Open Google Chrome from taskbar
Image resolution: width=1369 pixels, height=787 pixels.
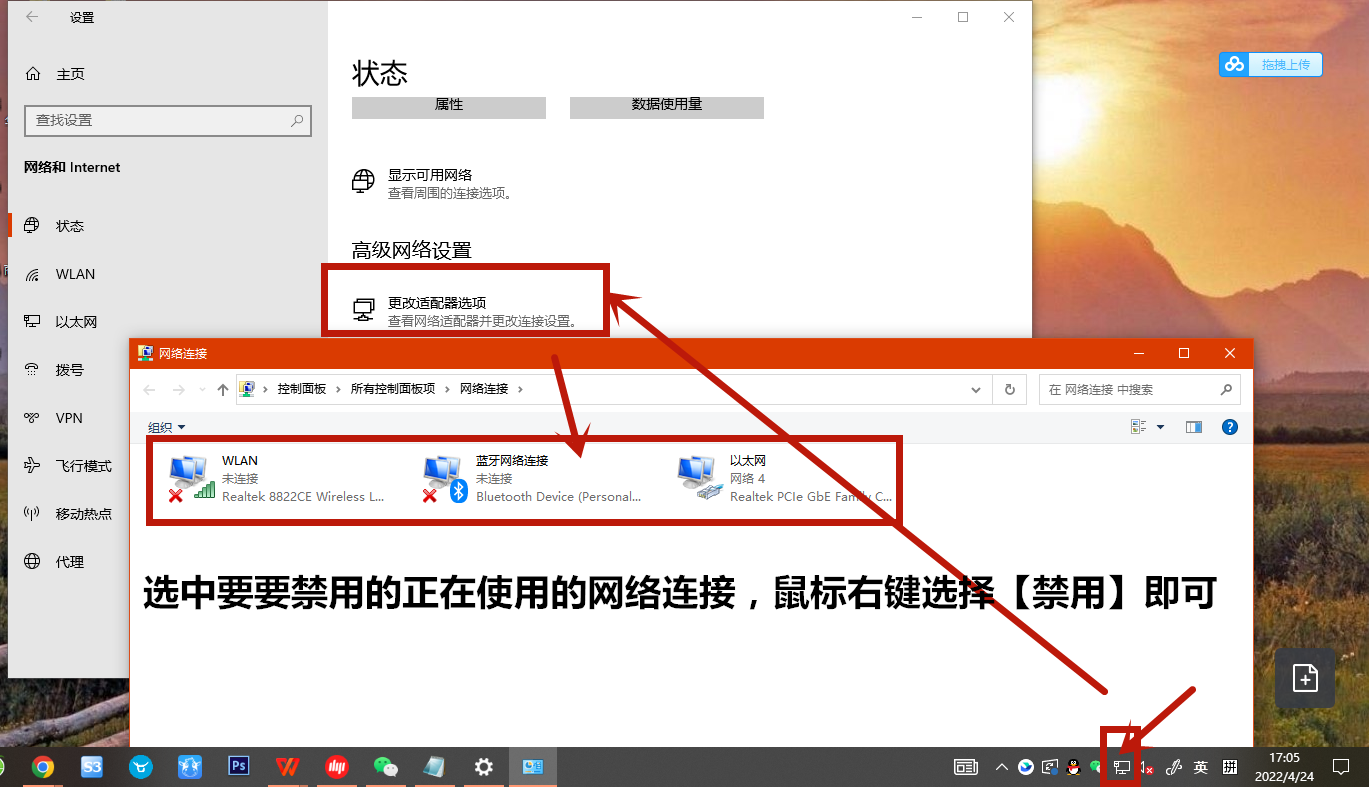pos(42,767)
